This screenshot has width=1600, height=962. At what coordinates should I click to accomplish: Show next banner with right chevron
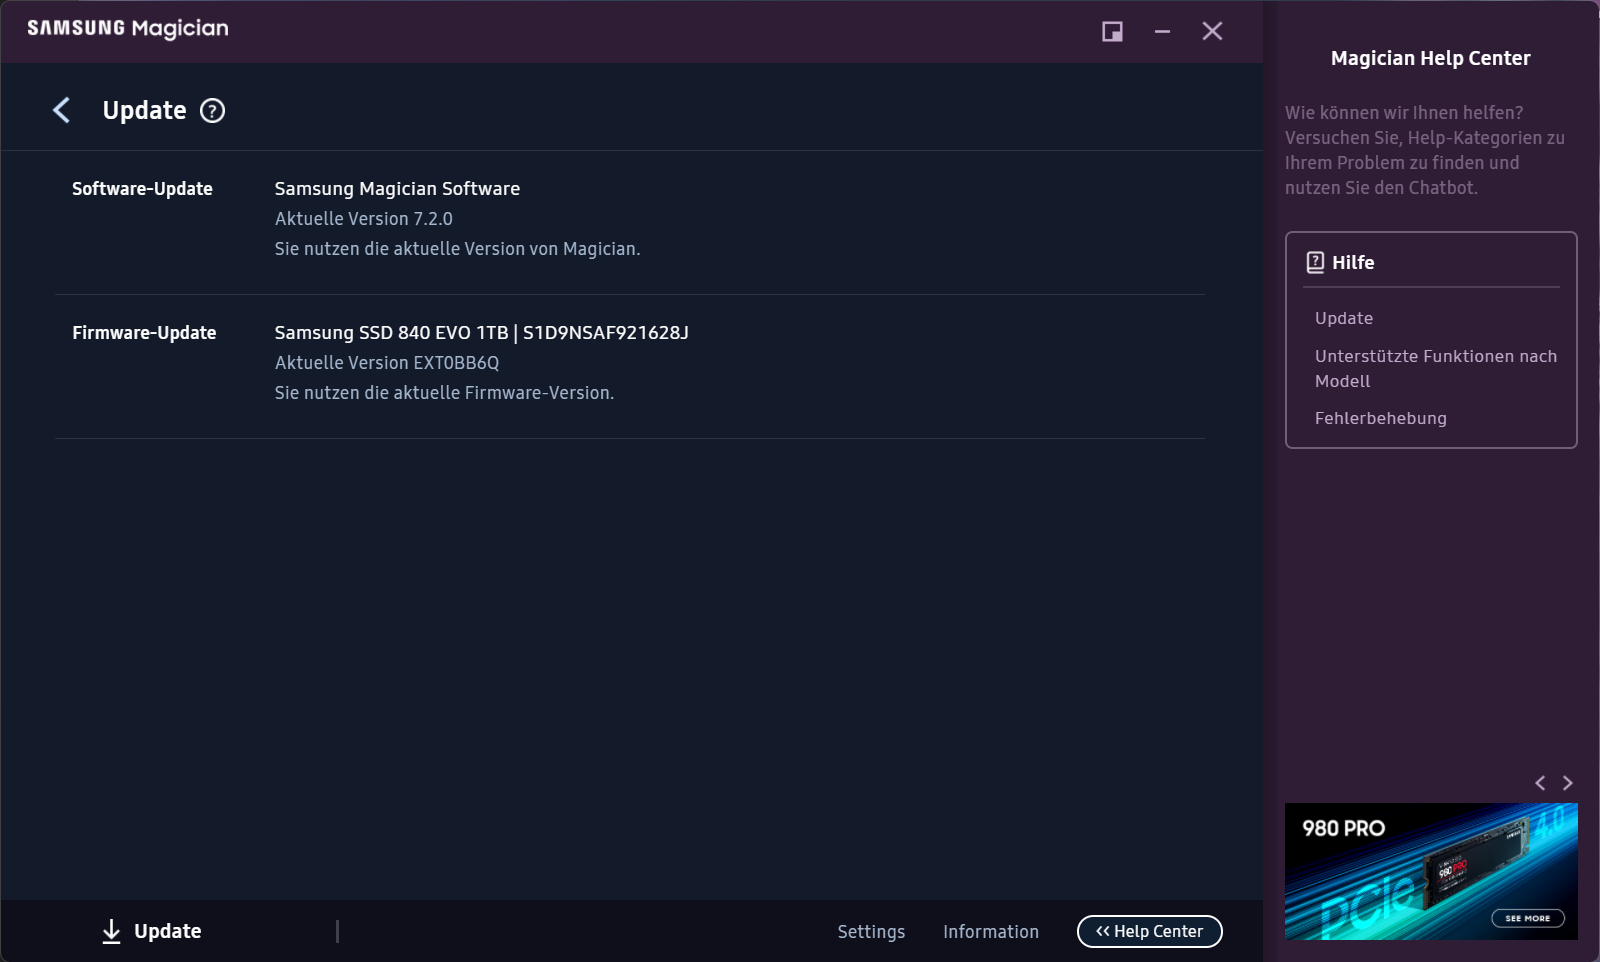pyautogui.click(x=1568, y=783)
